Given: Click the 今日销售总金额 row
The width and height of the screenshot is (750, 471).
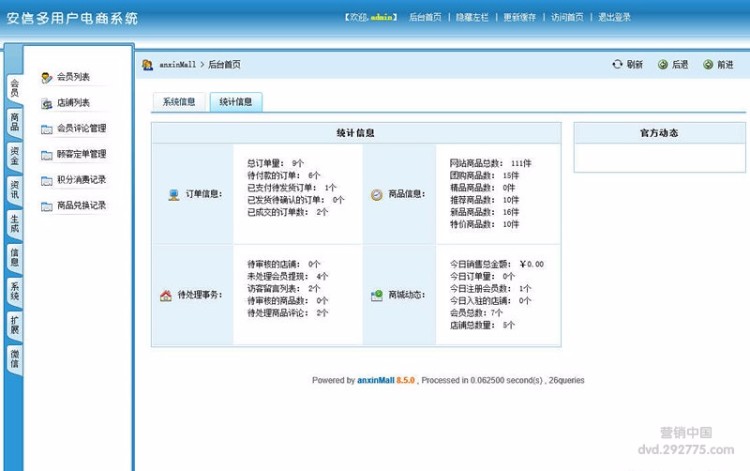Looking at the screenshot, I should [496, 264].
